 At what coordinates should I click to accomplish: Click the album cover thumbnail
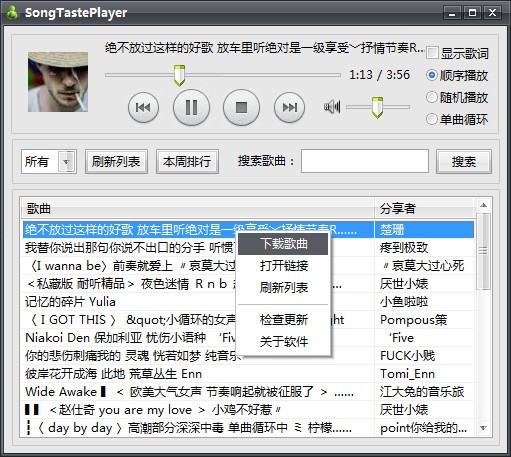[x=58, y=82]
